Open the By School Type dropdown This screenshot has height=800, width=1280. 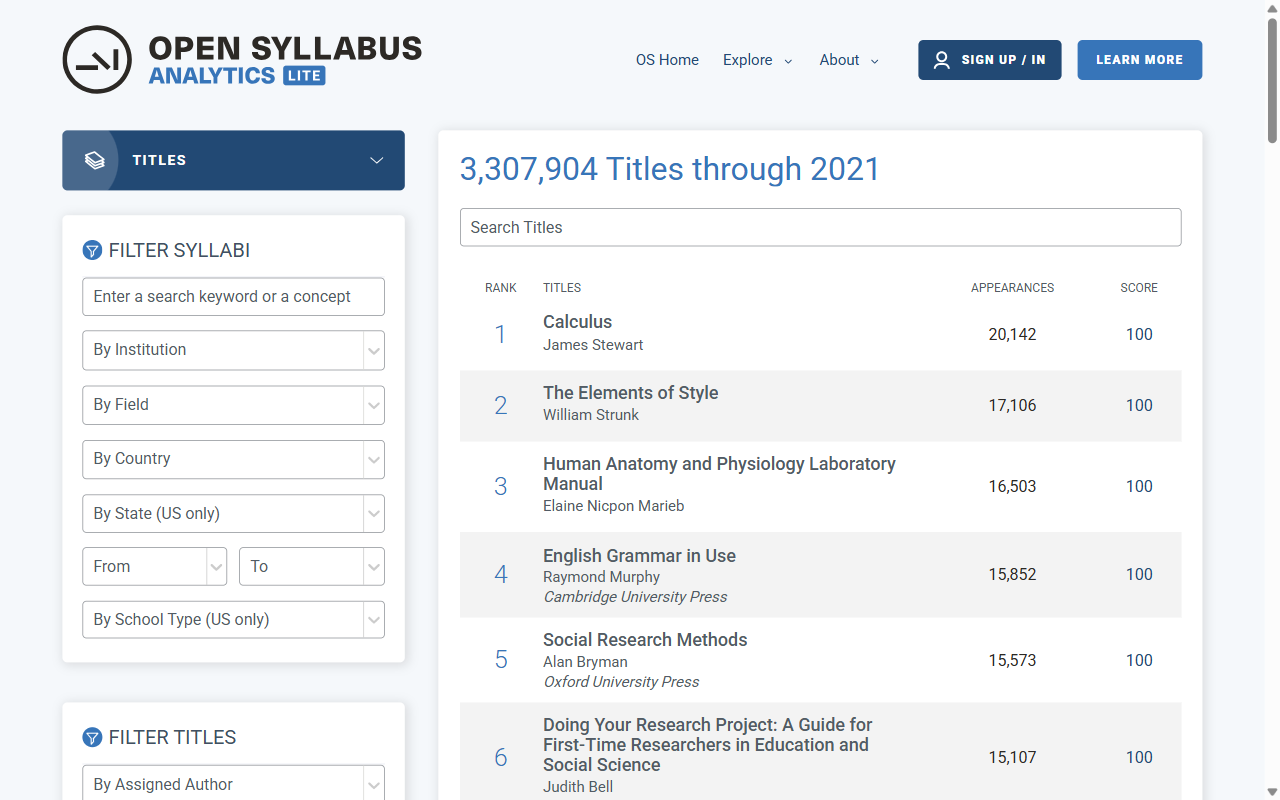click(x=233, y=620)
